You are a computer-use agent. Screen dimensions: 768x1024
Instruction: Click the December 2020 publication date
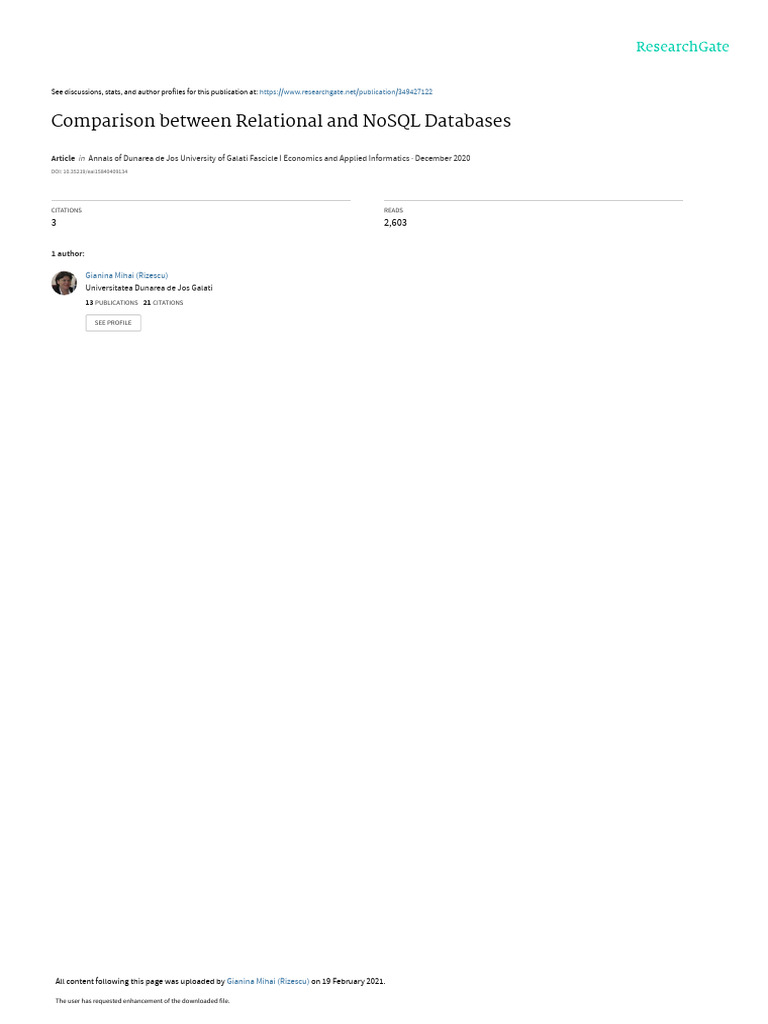[x=442, y=158]
